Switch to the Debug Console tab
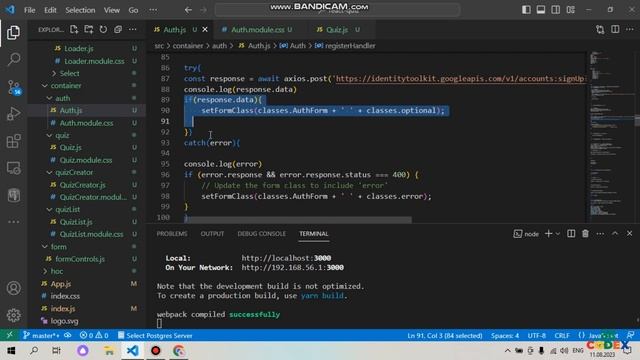 tap(262, 233)
